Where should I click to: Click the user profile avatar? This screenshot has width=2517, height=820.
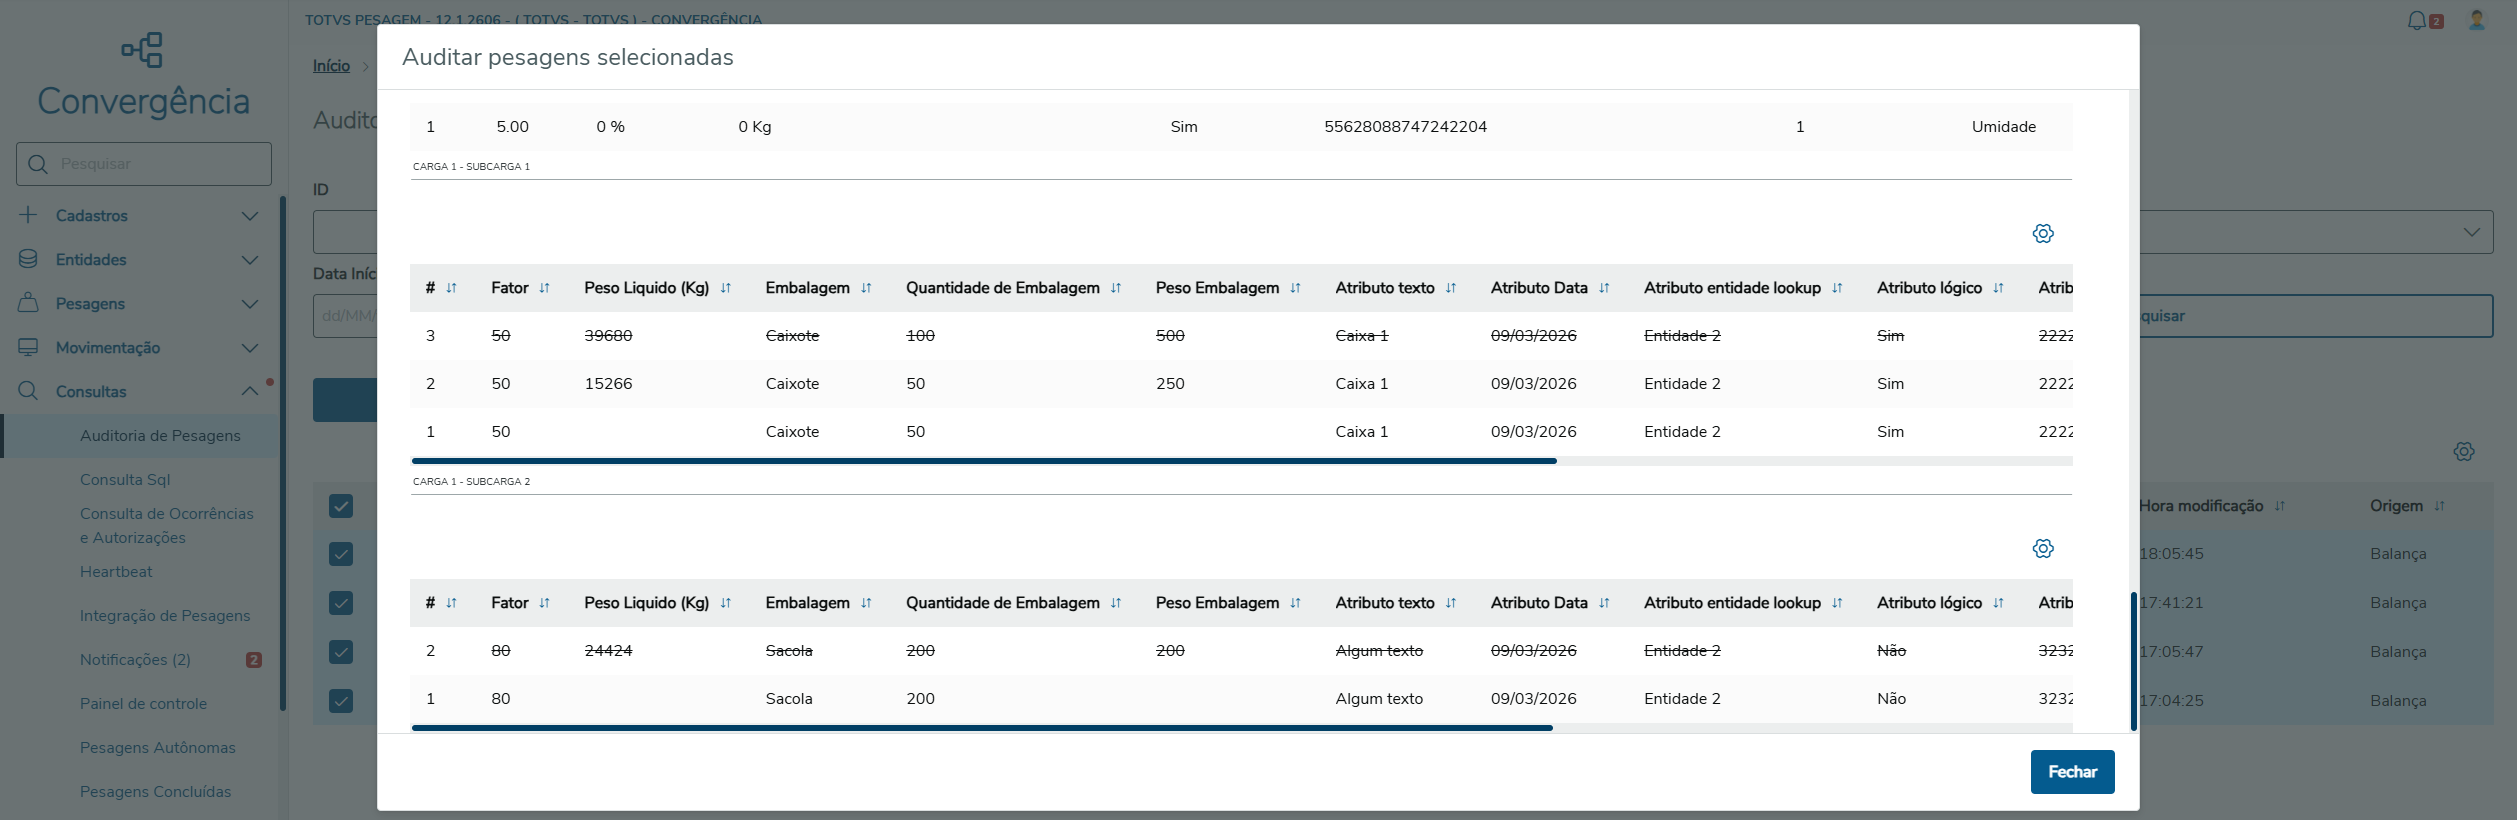pos(2476,20)
